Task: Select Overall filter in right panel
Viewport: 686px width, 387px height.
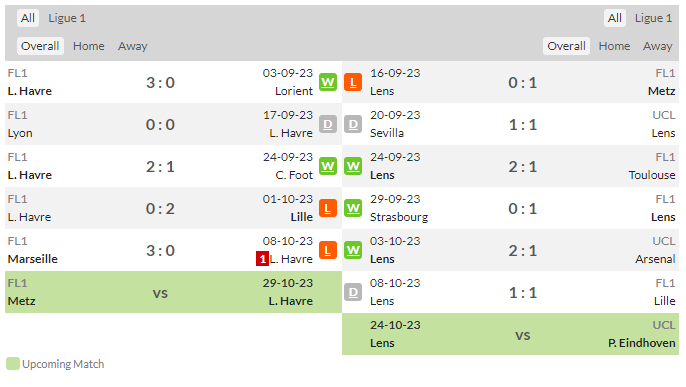Action: pyautogui.click(x=566, y=46)
